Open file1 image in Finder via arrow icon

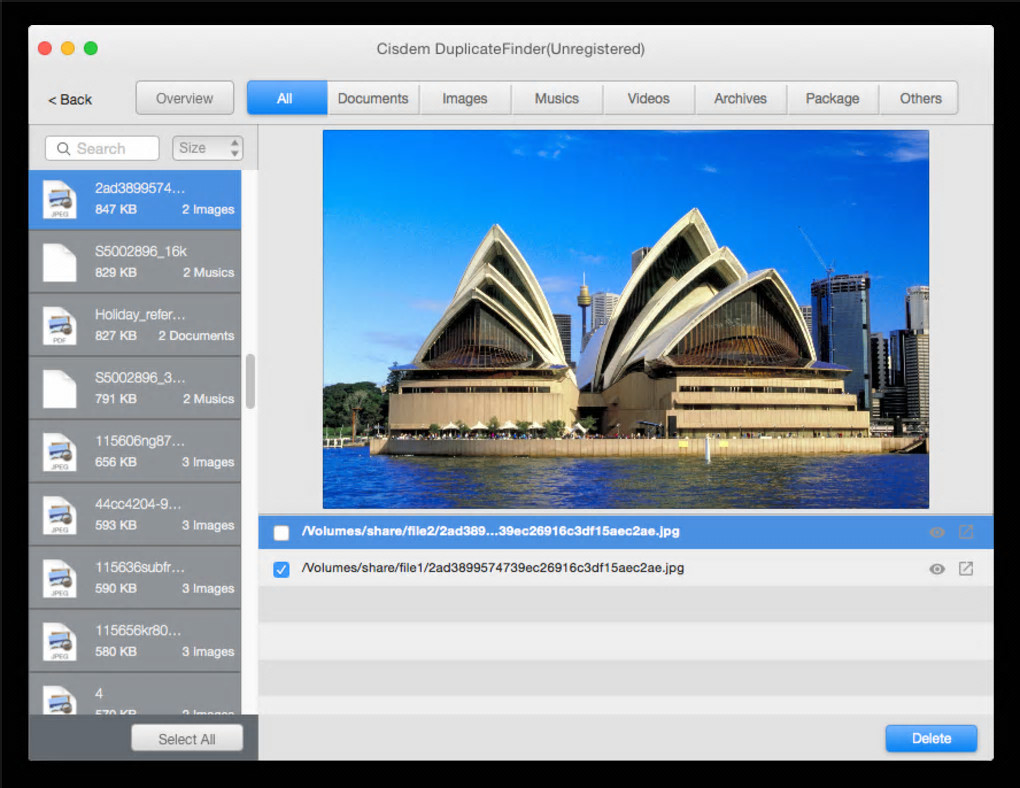click(x=966, y=569)
